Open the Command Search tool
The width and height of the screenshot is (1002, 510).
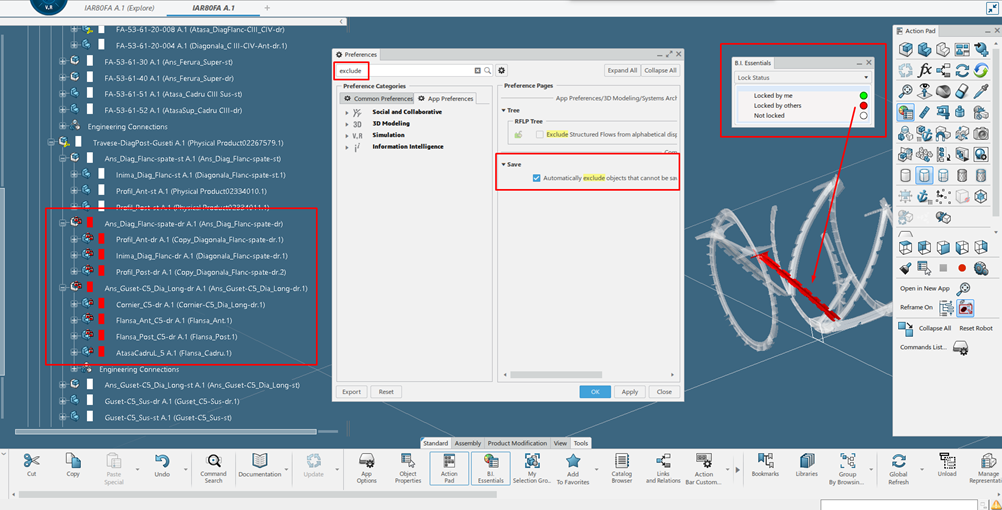click(x=213, y=467)
